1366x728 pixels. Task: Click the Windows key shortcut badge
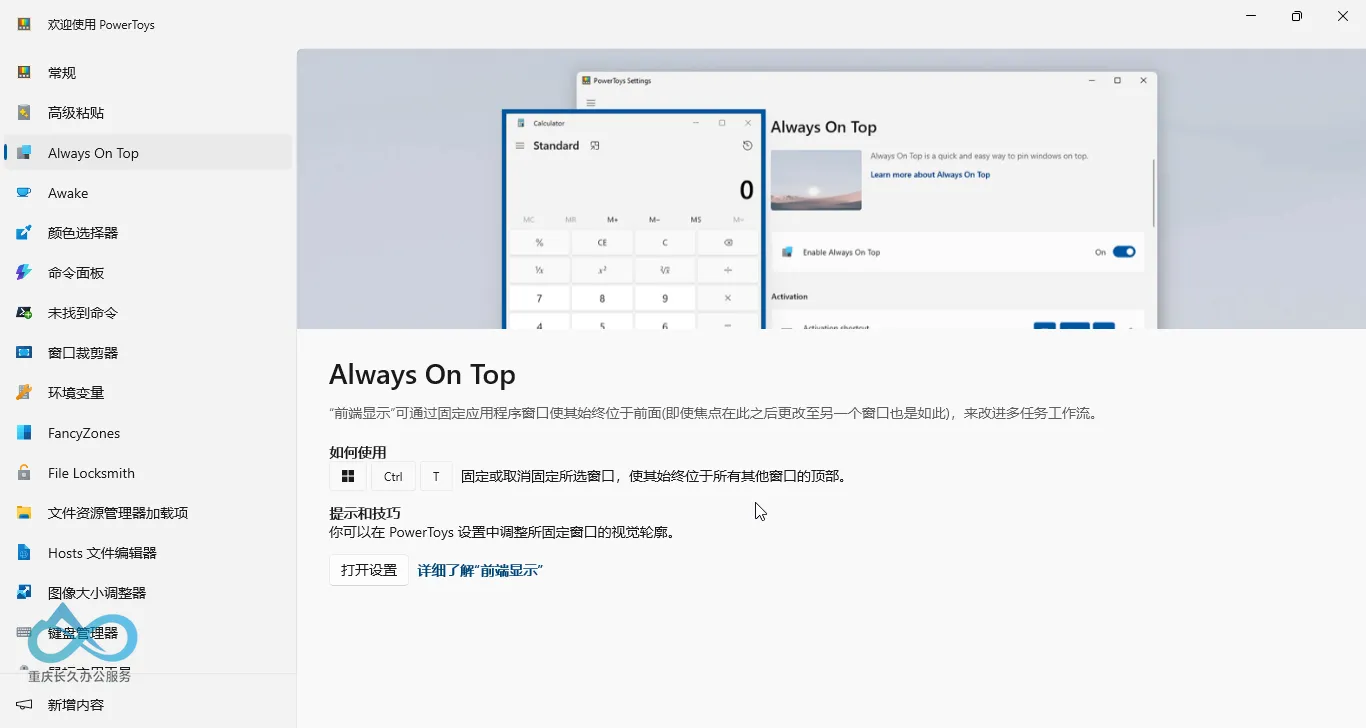(x=348, y=477)
